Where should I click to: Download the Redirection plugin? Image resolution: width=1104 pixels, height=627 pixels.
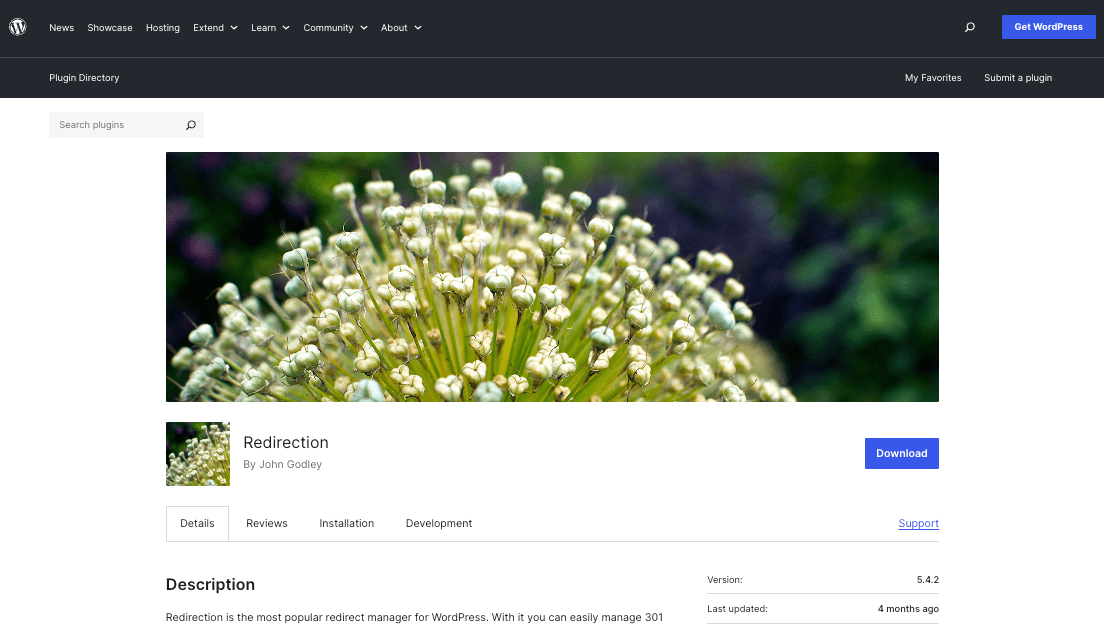pyautogui.click(x=901, y=453)
